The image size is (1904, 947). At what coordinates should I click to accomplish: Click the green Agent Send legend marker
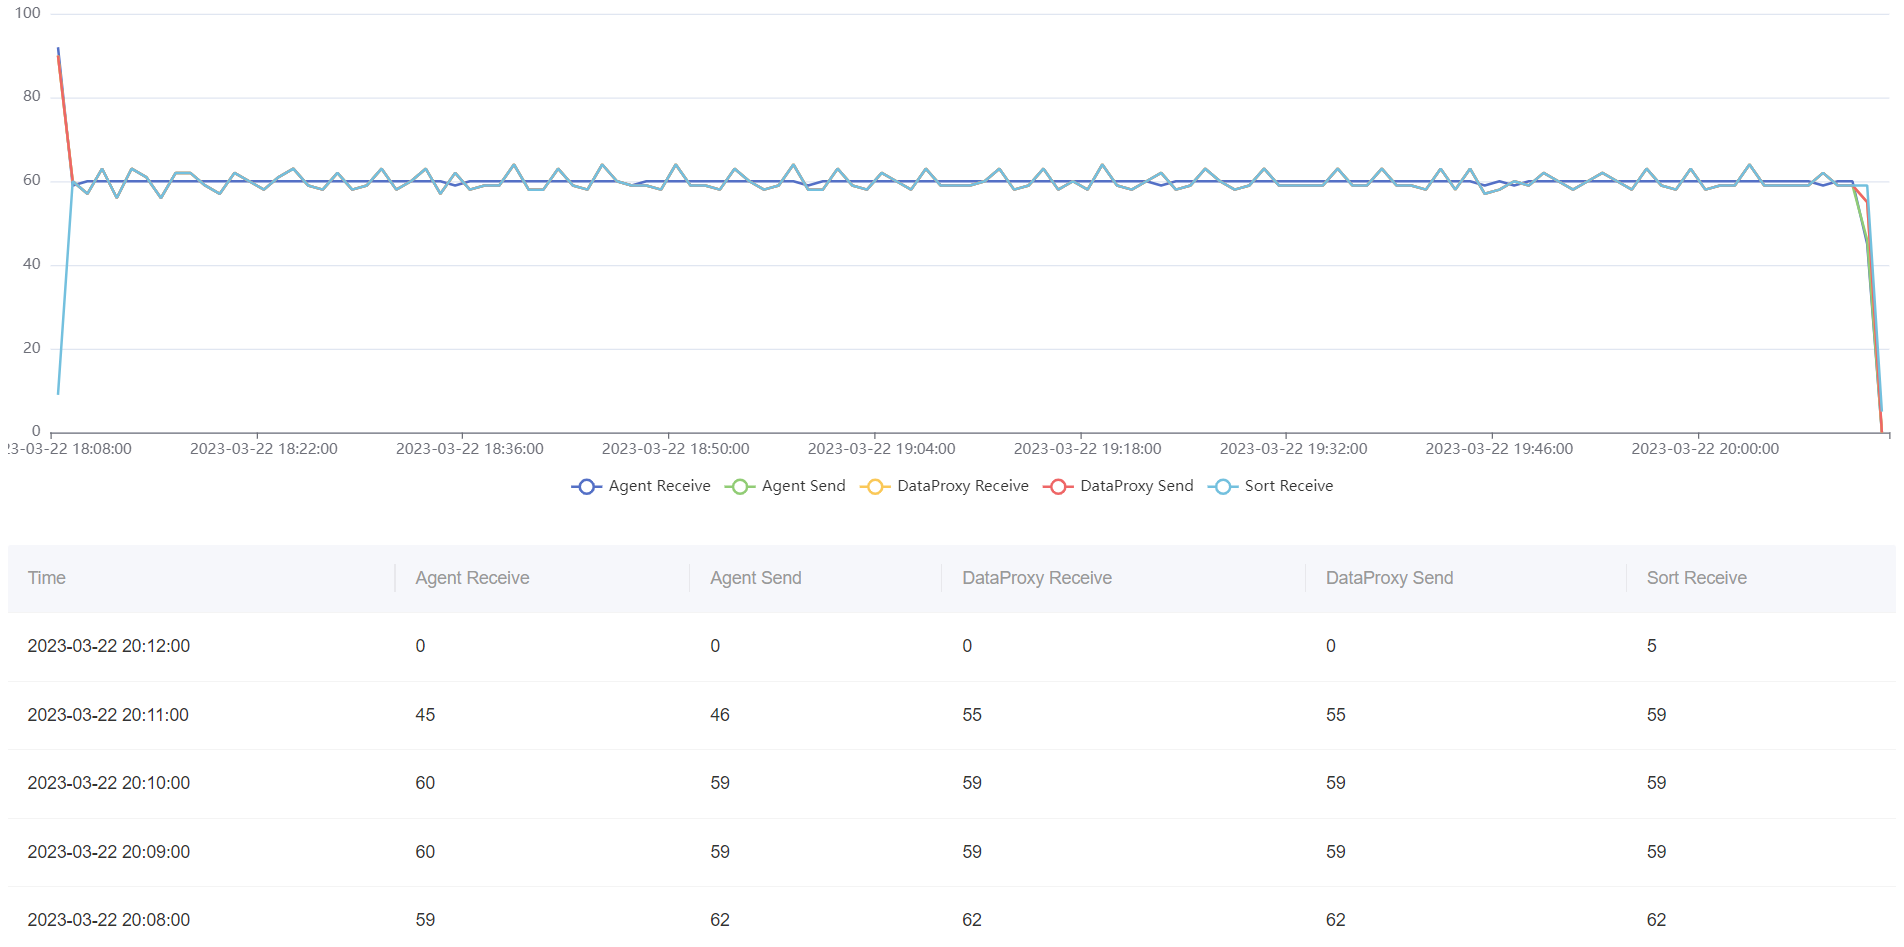pos(740,486)
